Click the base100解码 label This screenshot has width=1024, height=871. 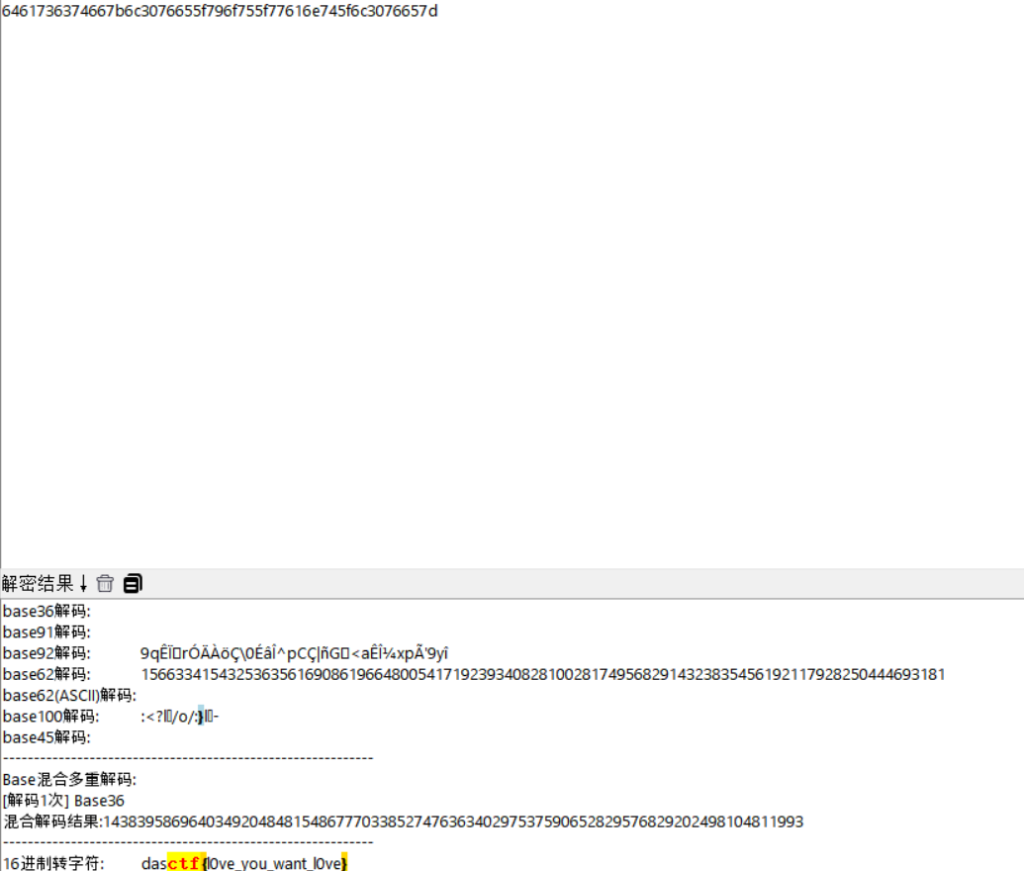click(x=50, y=716)
